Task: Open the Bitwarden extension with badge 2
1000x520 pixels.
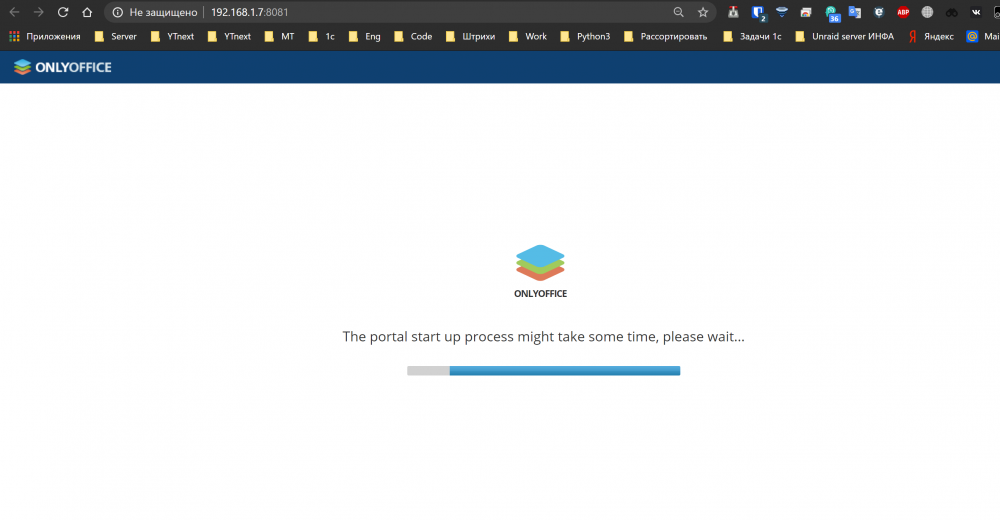Action: pos(758,13)
